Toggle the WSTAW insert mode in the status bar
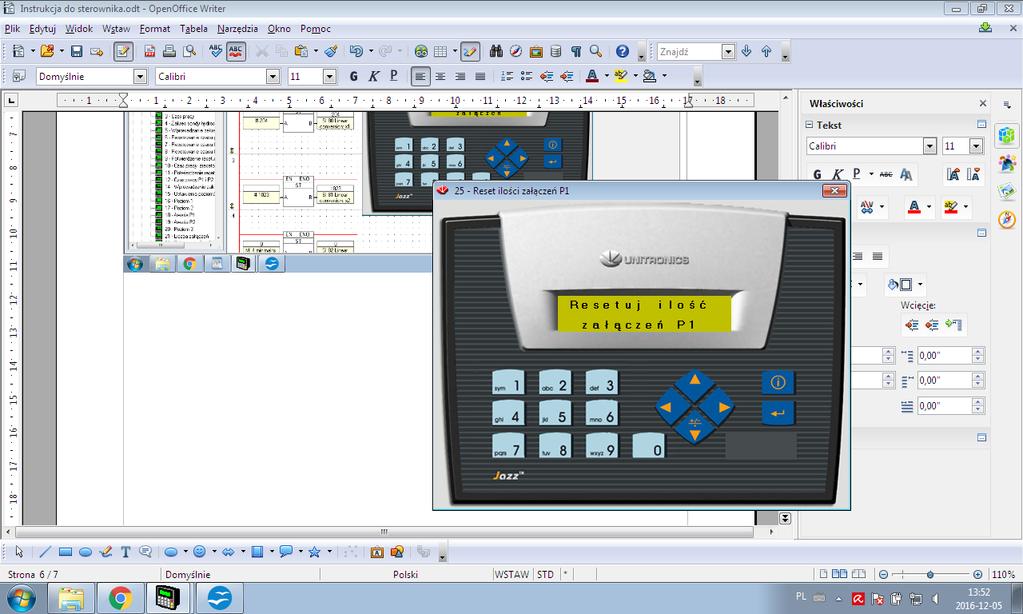The width and height of the screenshot is (1023, 614). pos(512,574)
